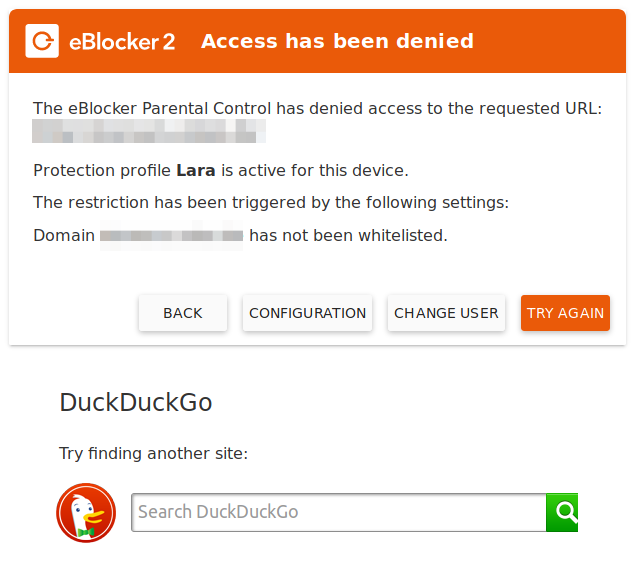Viewport: 641px width, 566px height.
Task: Click the bold profile name Lara
Action: tap(196, 170)
